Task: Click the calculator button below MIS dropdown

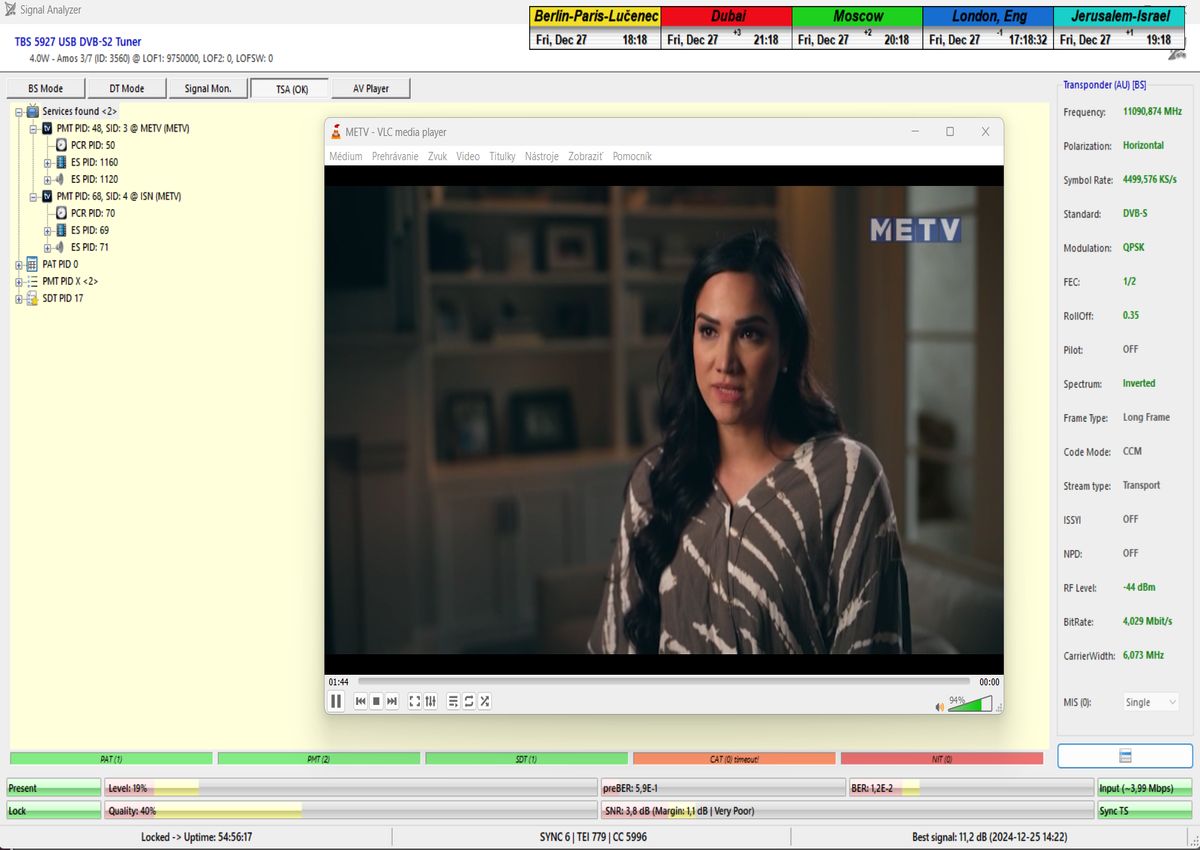Action: 1124,755
